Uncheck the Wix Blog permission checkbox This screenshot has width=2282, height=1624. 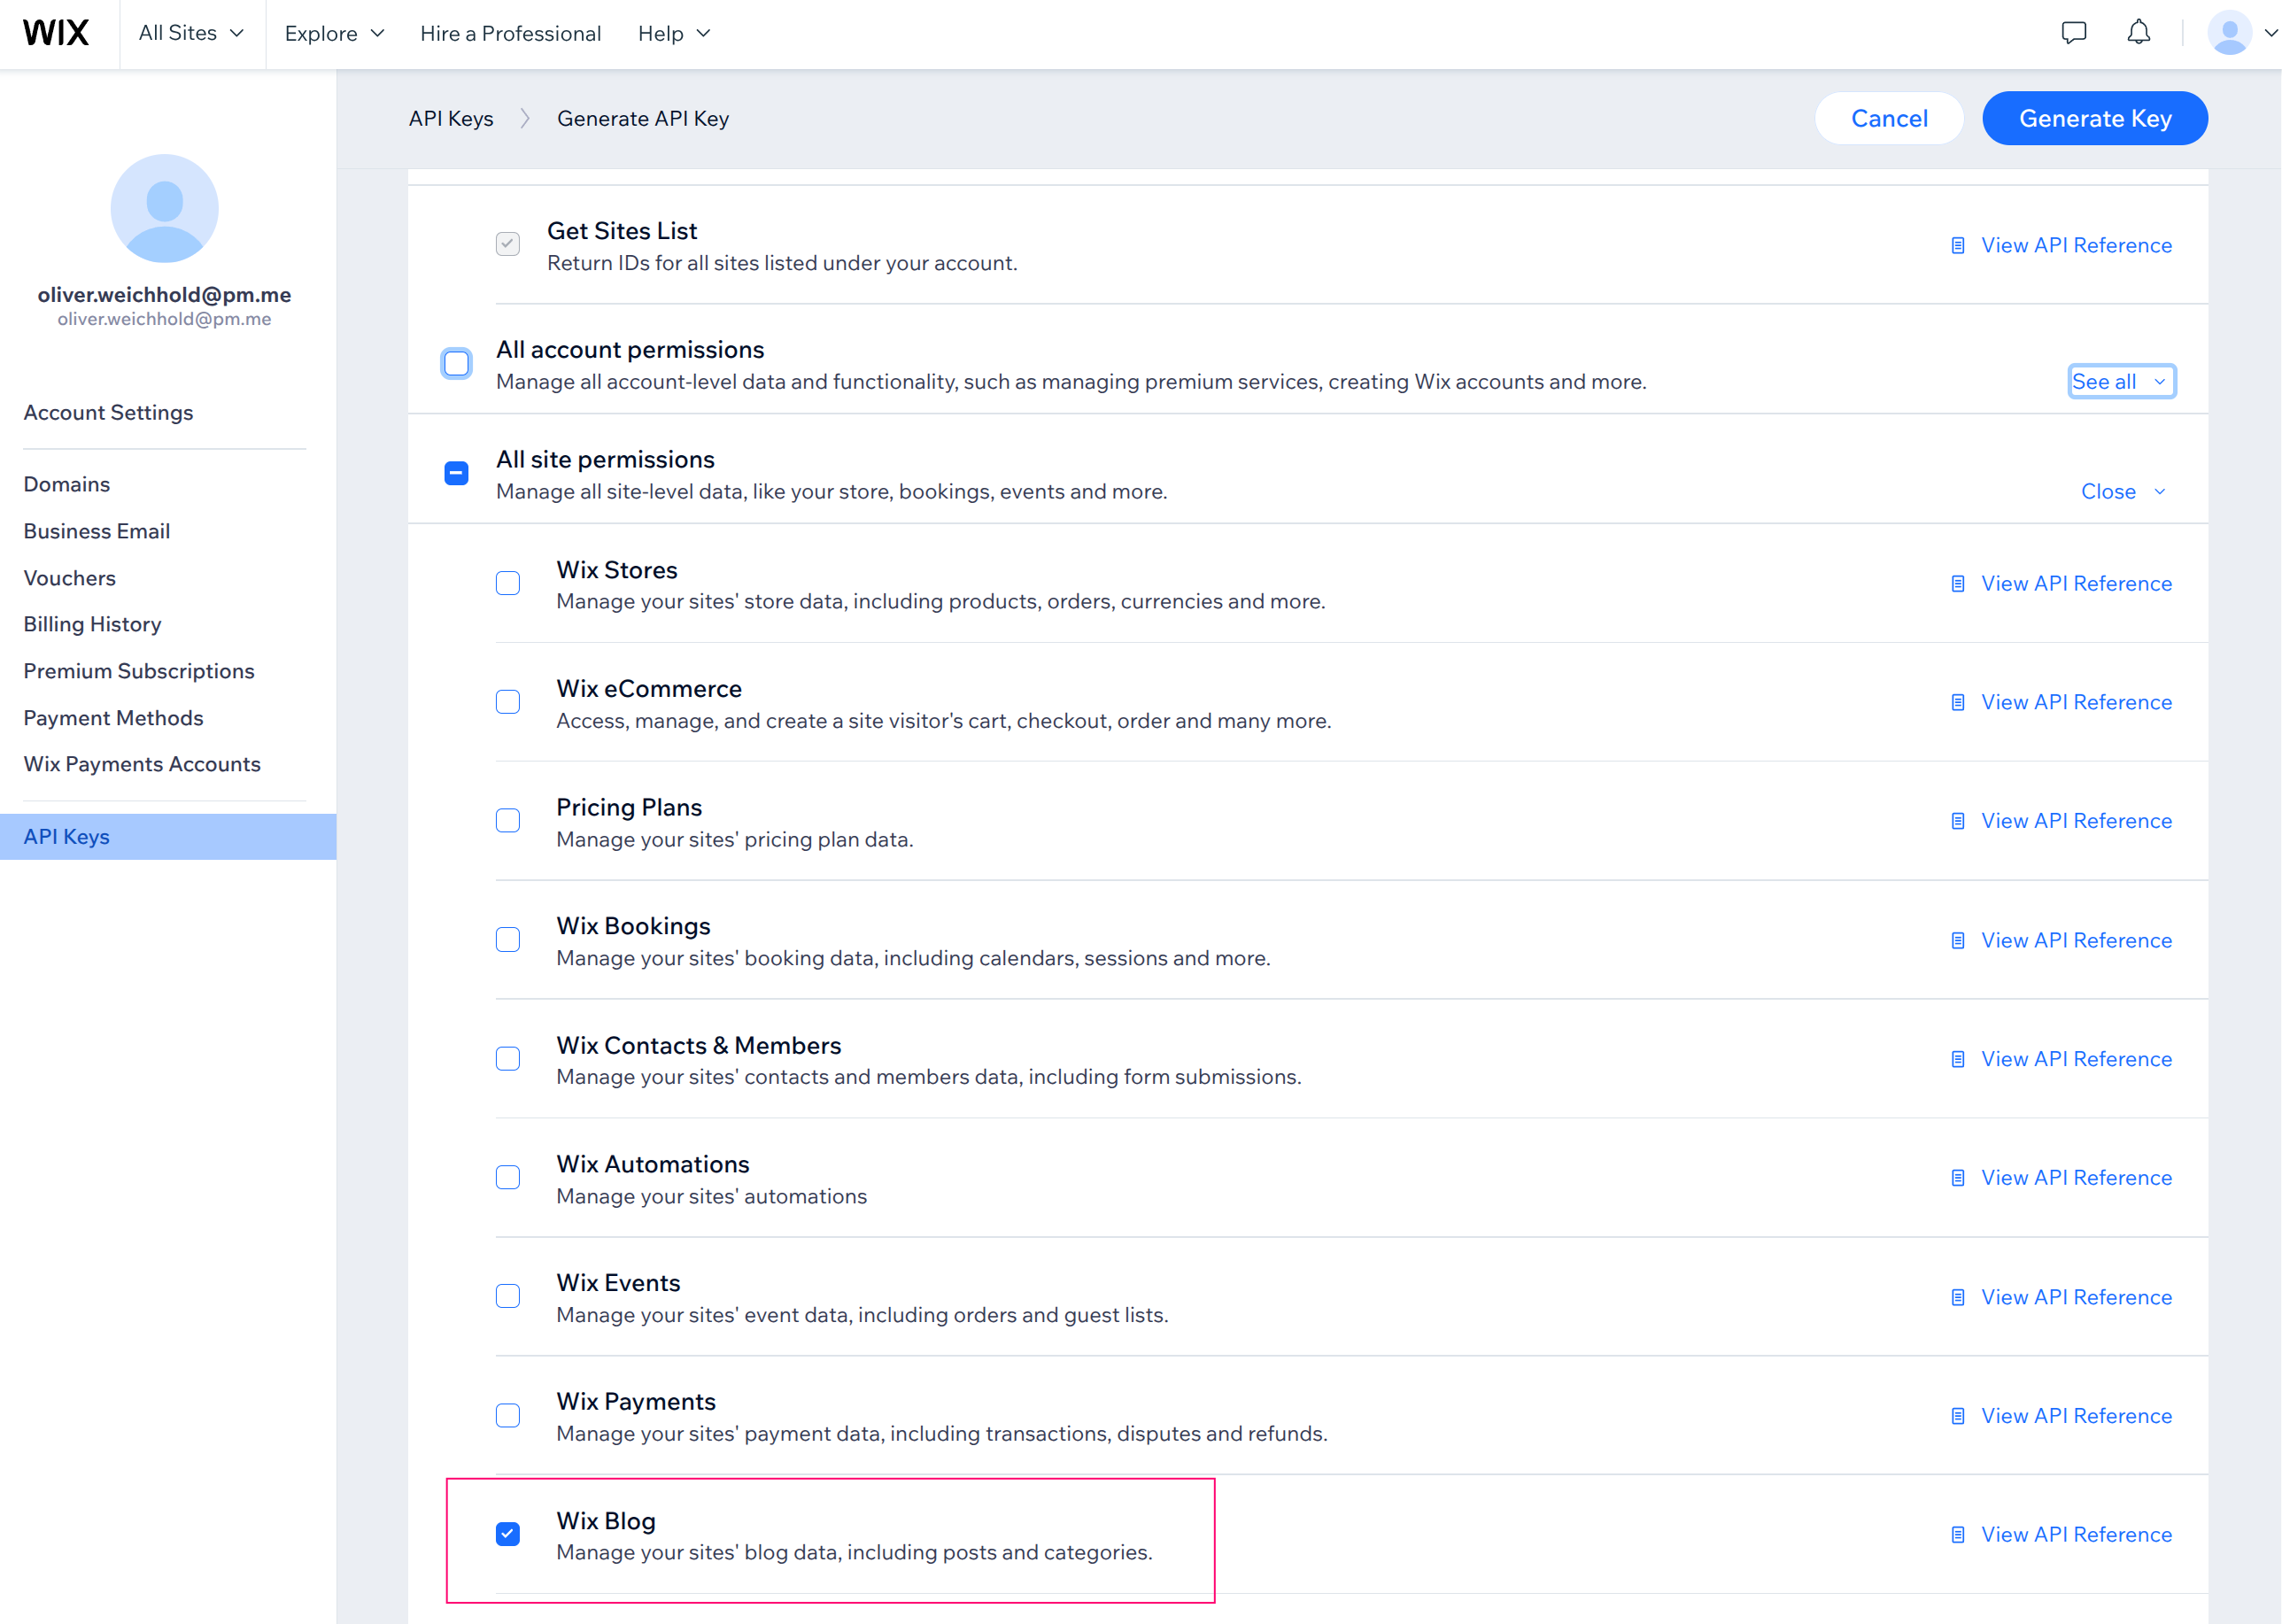click(508, 1534)
